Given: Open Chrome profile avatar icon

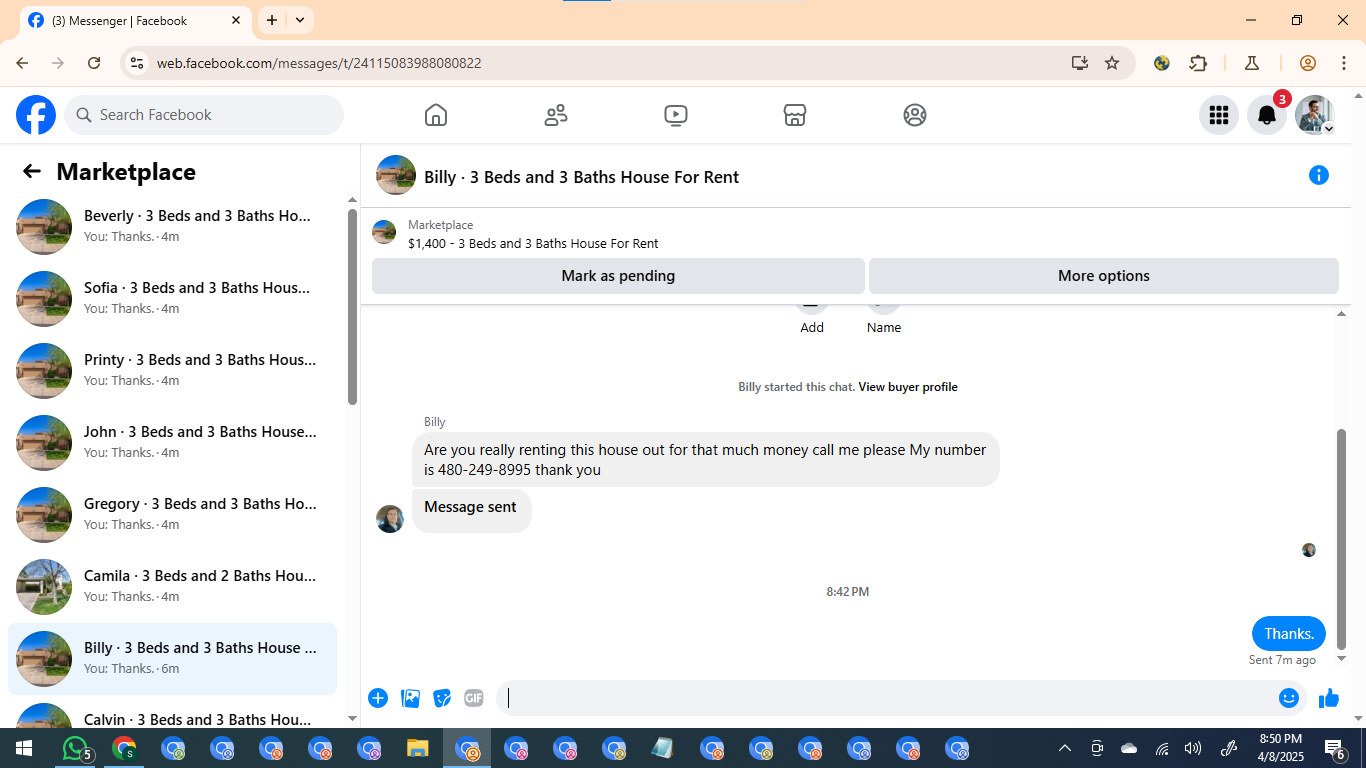Looking at the screenshot, I should (1308, 63).
